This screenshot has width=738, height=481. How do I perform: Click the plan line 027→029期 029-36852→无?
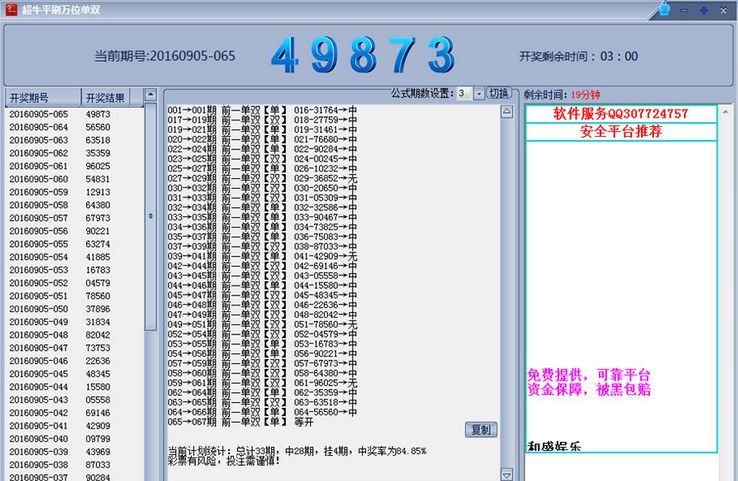coord(262,178)
